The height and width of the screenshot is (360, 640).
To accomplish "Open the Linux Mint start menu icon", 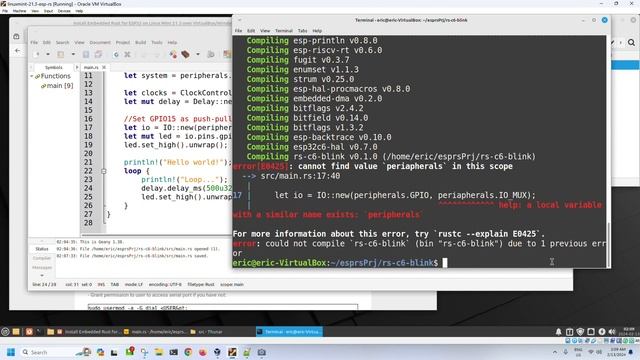I will [x=5, y=331].
